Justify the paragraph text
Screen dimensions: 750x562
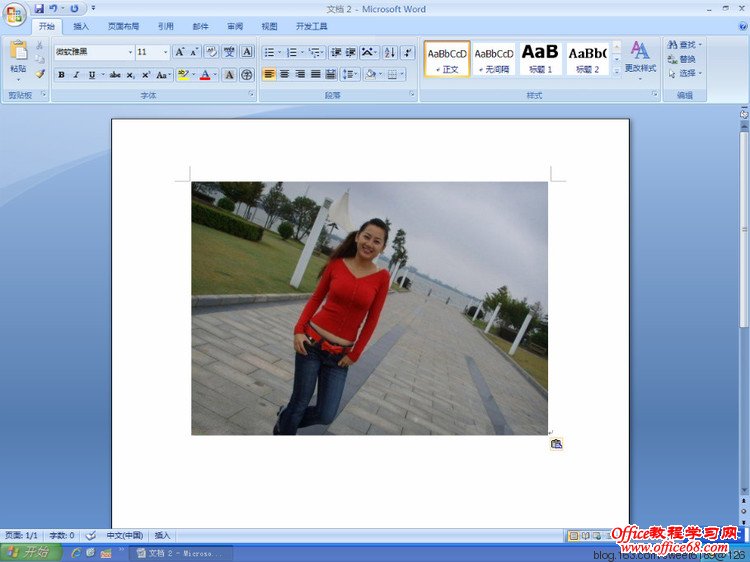[x=315, y=74]
